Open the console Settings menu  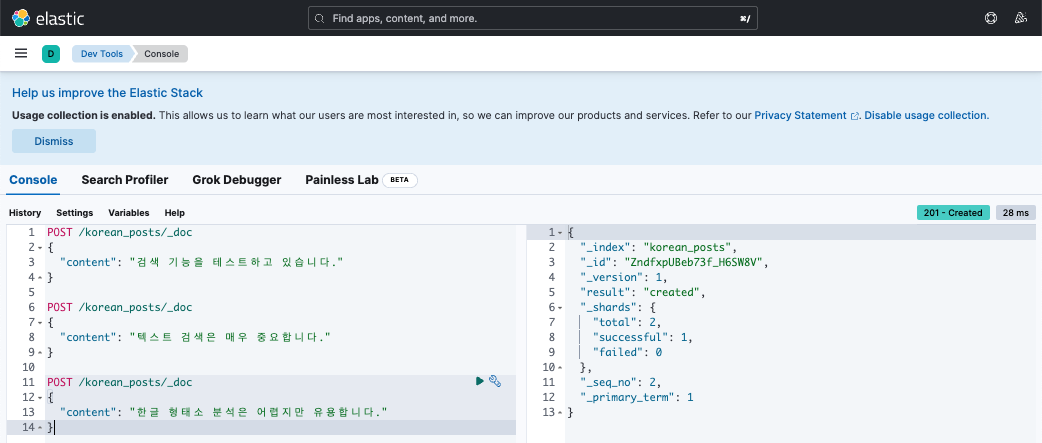(x=74, y=213)
